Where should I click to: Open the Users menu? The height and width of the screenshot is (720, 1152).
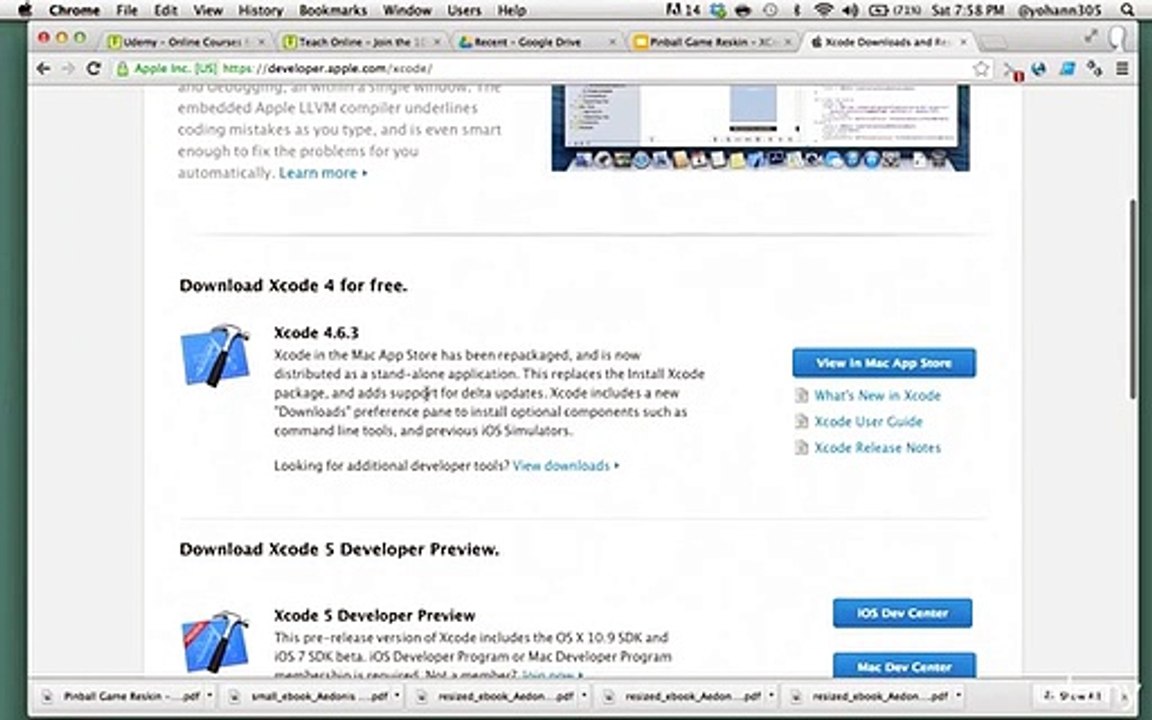tap(464, 10)
